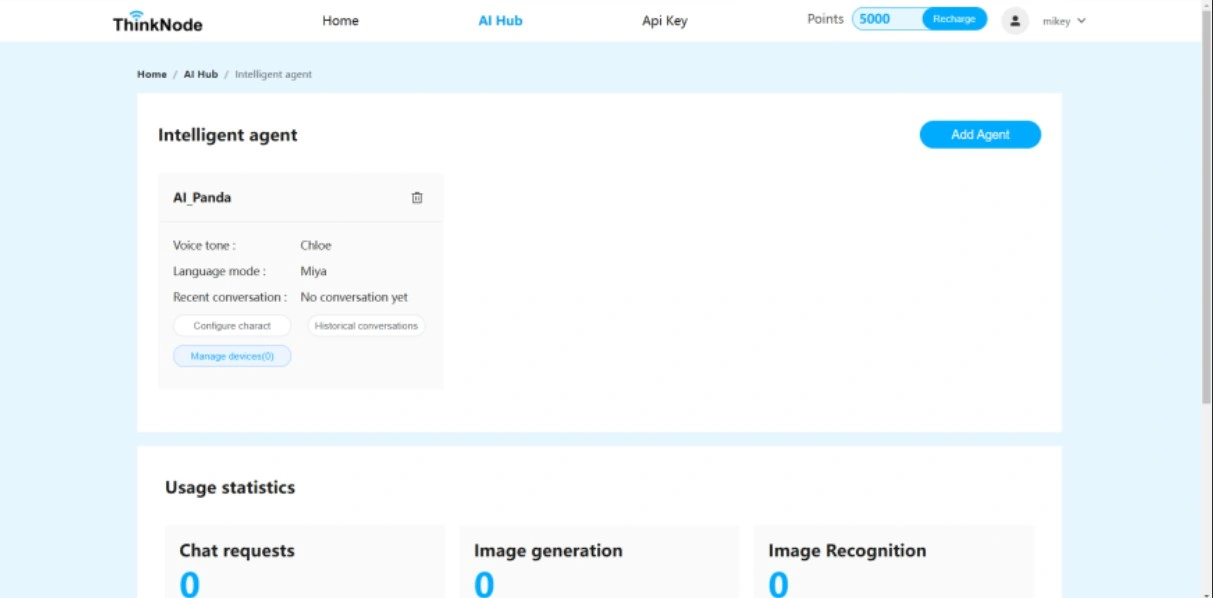Click the page vertical scrollbar
The image size is (1213, 598).
click(1206, 200)
